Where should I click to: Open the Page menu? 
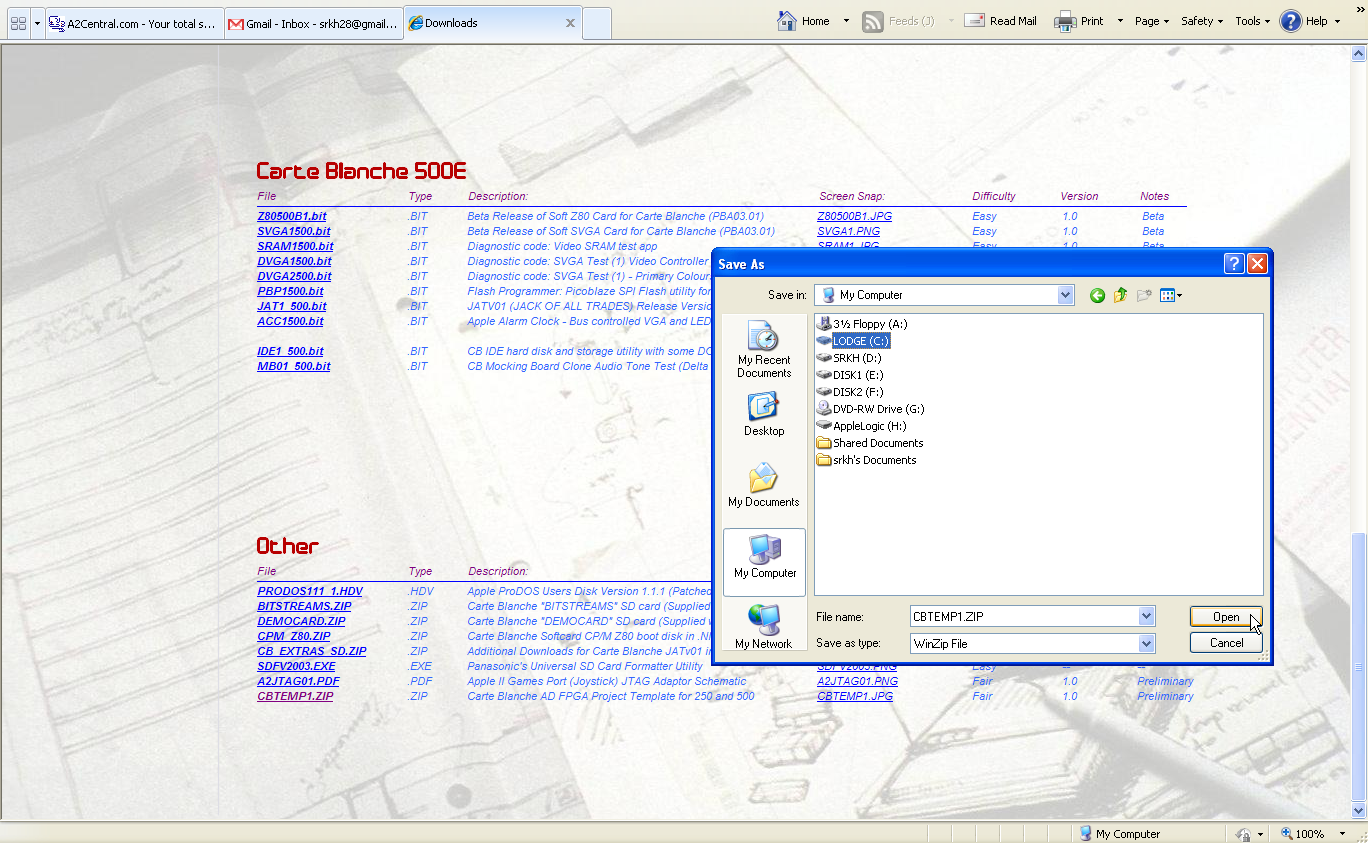tap(1152, 21)
